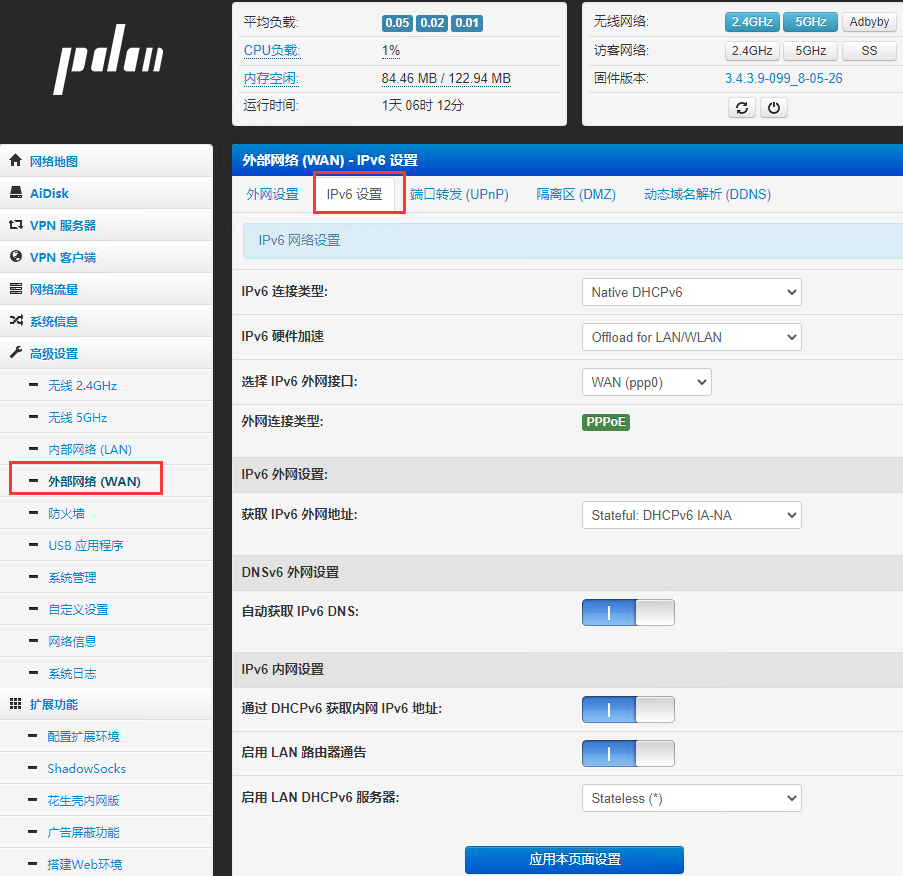Toggle wireless 2.4GHz button in 无线网络 row

coord(752,22)
